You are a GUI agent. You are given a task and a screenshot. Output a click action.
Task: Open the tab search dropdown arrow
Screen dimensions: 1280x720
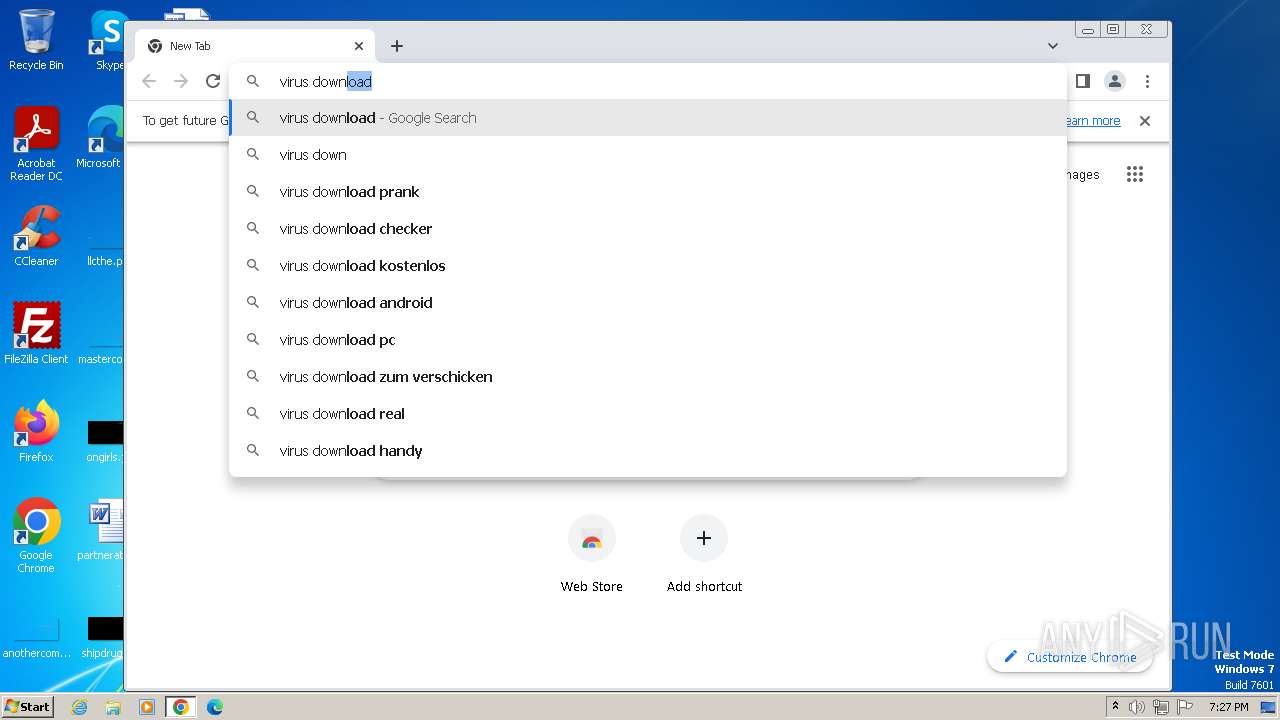[x=1053, y=46]
